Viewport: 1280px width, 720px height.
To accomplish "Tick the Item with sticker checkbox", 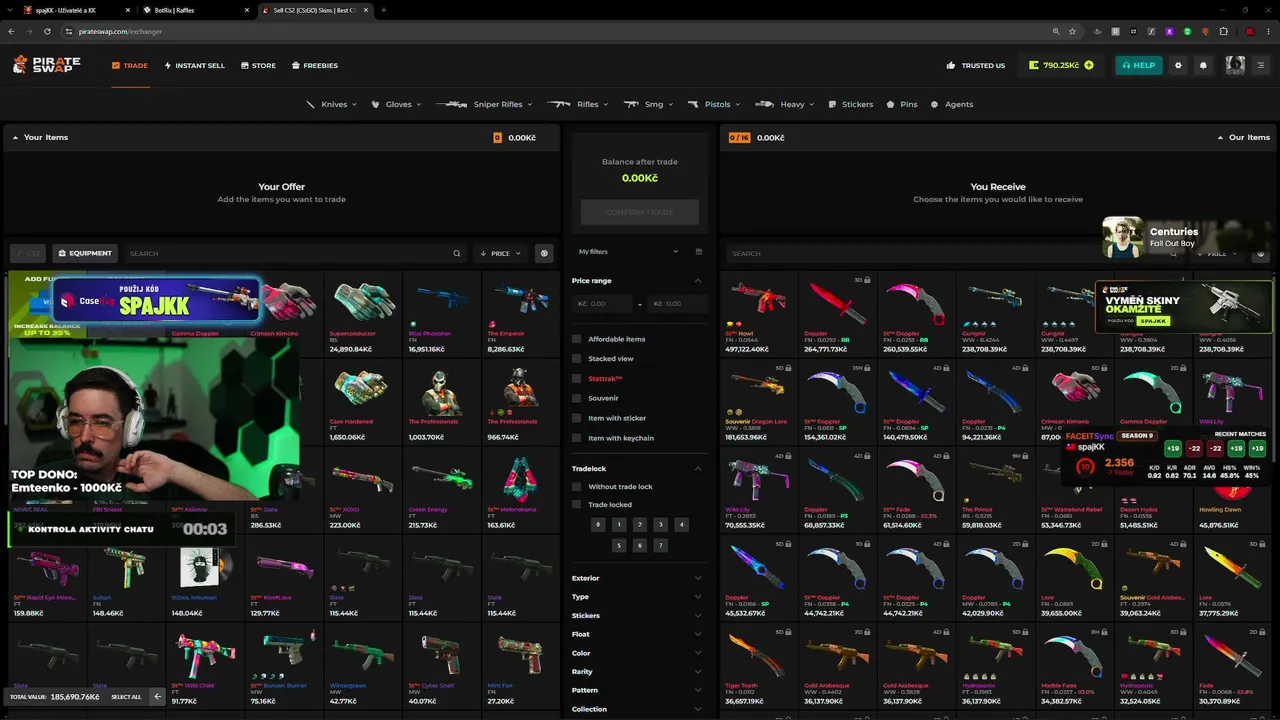I will [x=576, y=418].
